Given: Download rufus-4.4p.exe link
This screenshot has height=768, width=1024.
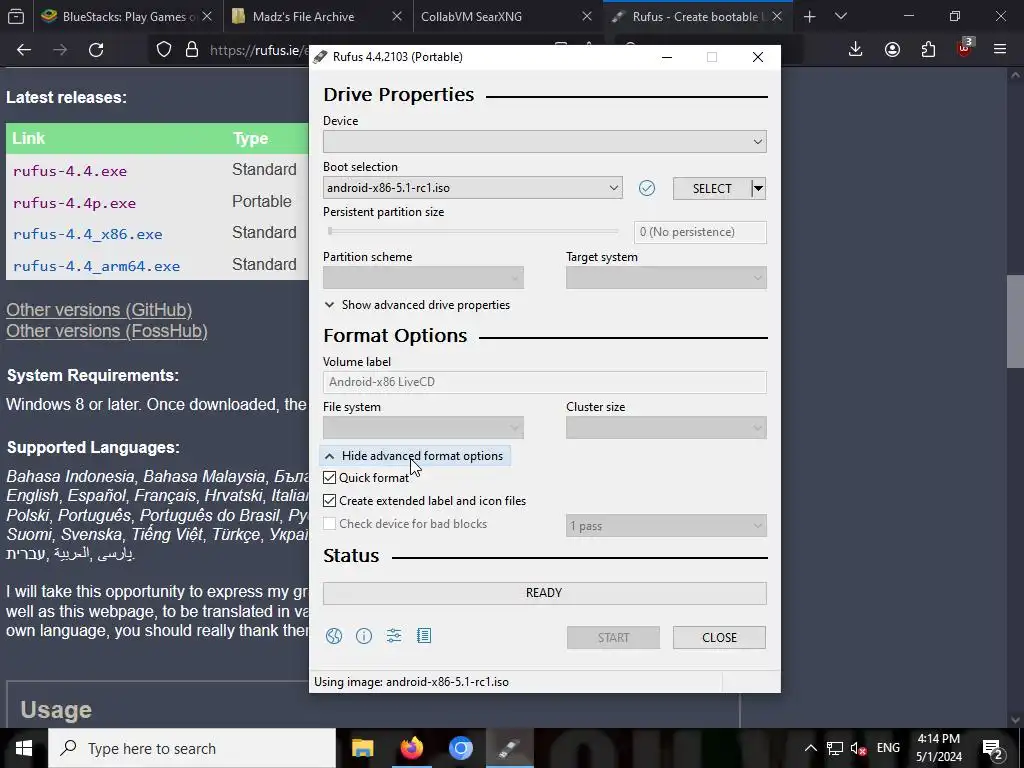Looking at the screenshot, I should 74,203.
